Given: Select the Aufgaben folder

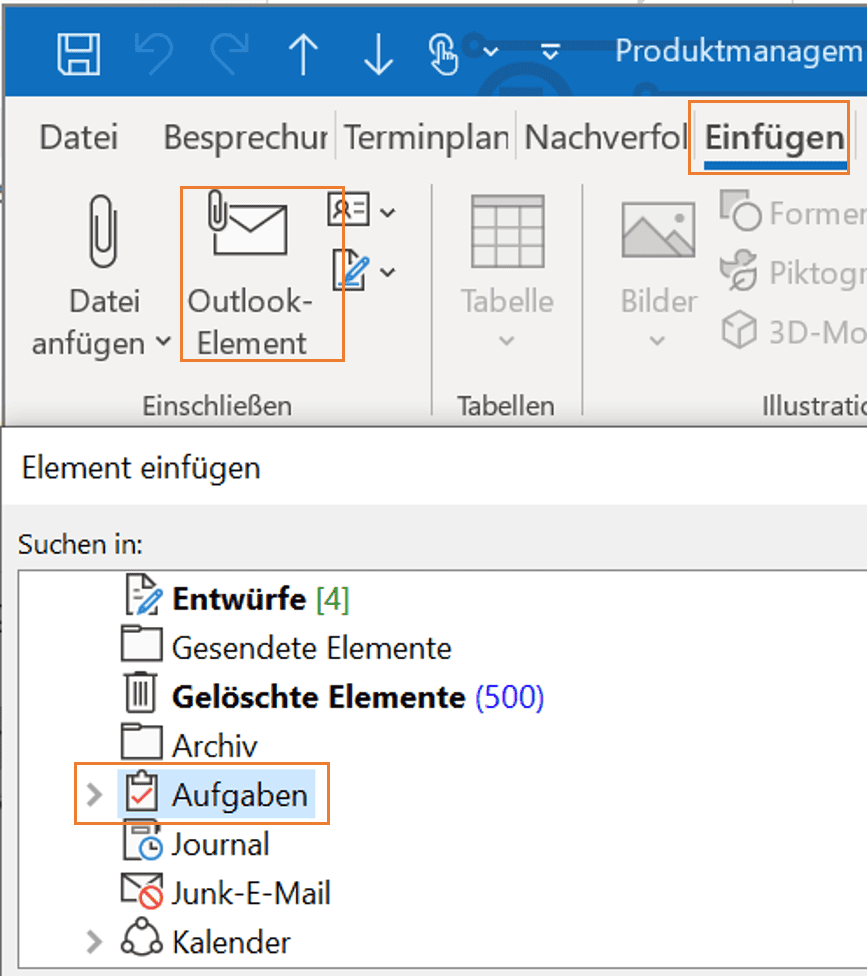Looking at the screenshot, I should pos(216,794).
